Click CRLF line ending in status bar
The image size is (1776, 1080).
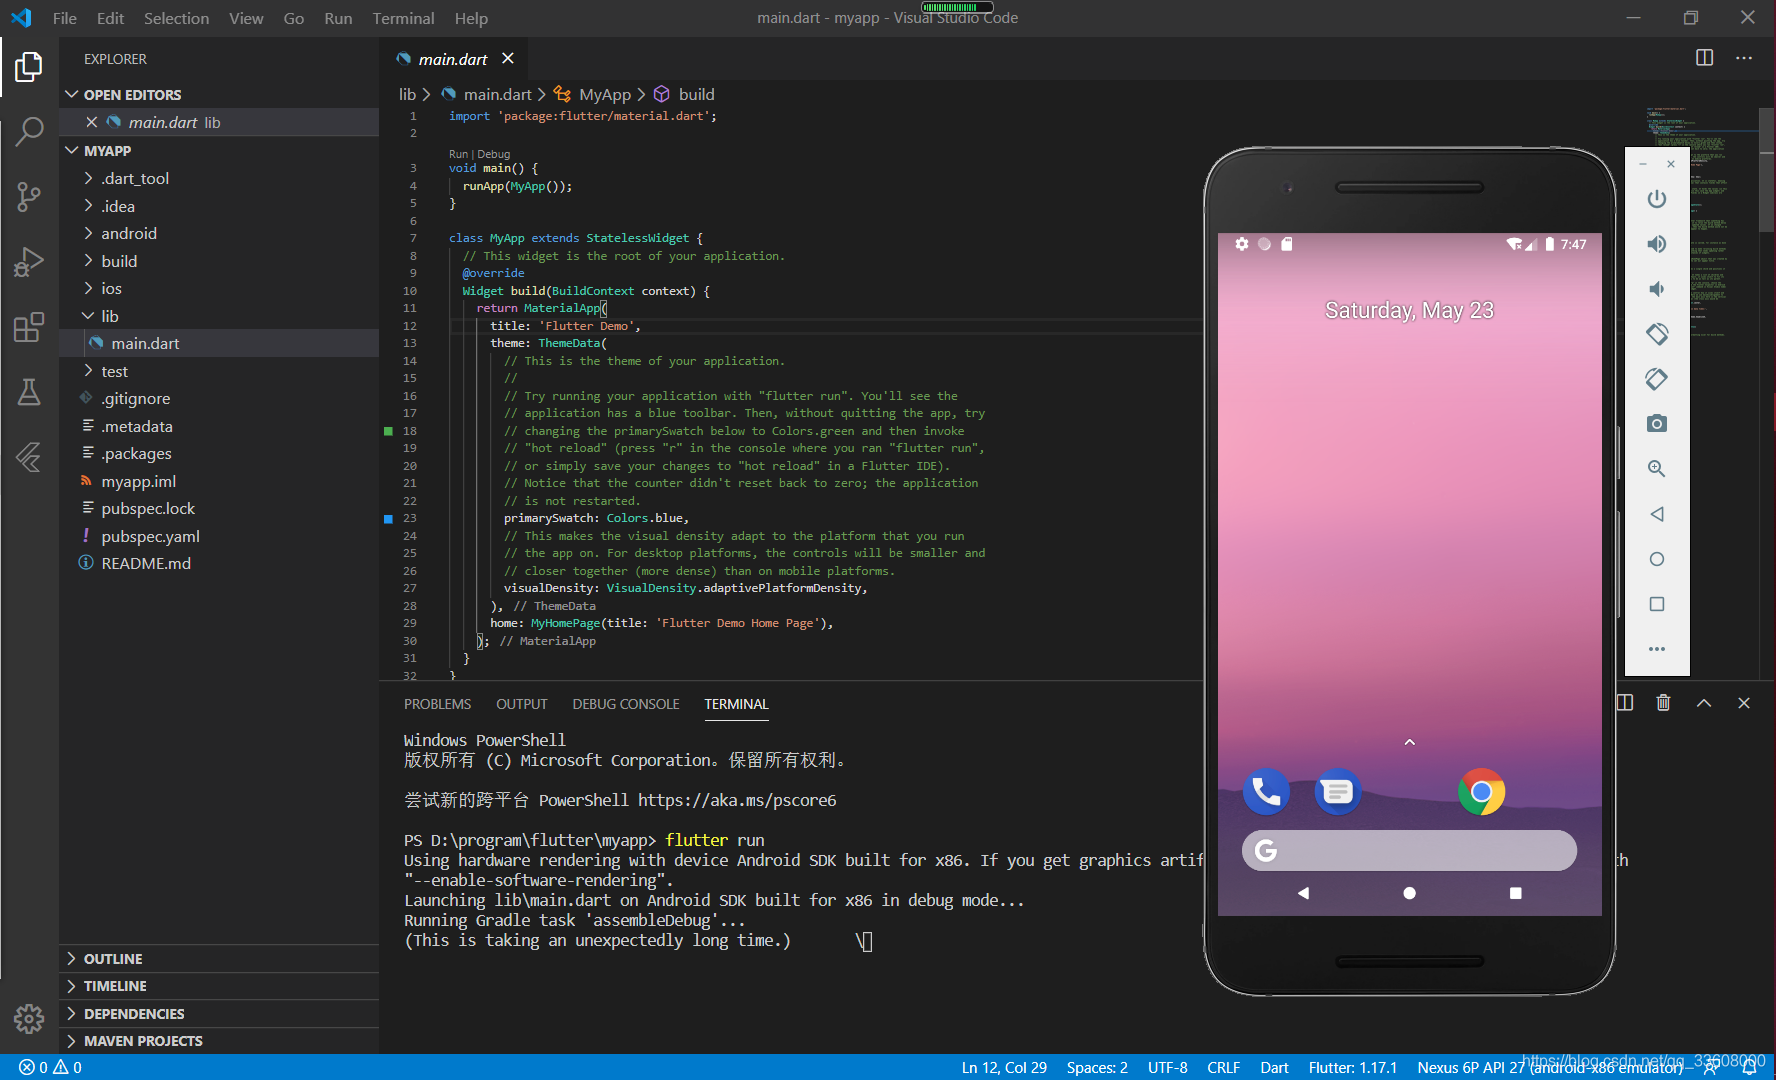(x=1223, y=1067)
